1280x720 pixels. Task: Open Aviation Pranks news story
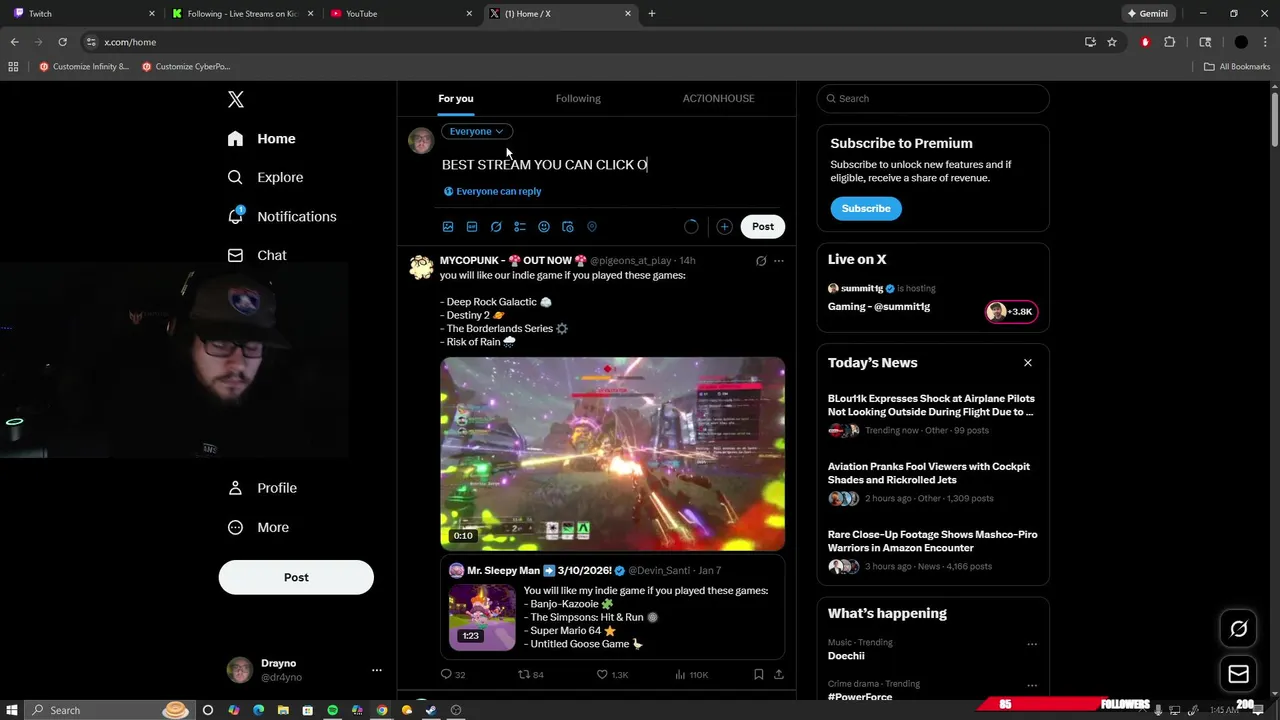click(x=933, y=481)
